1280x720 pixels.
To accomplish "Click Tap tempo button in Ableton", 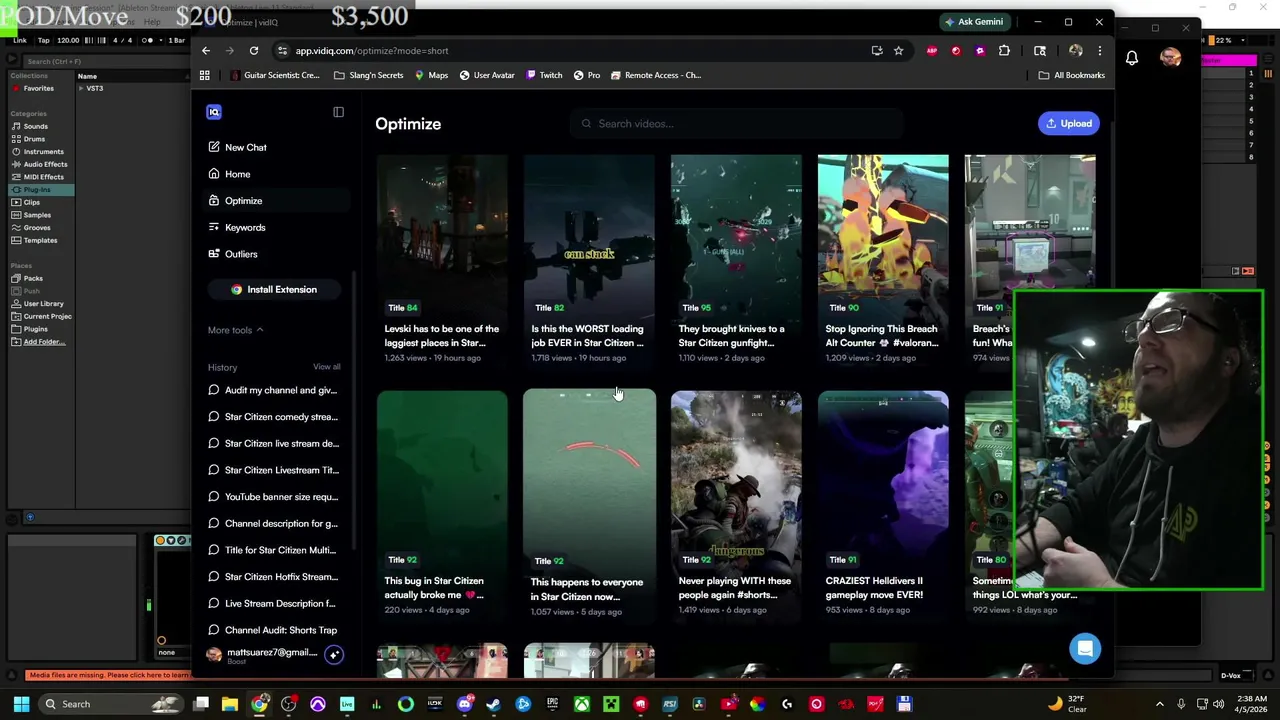I will [43, 40].
